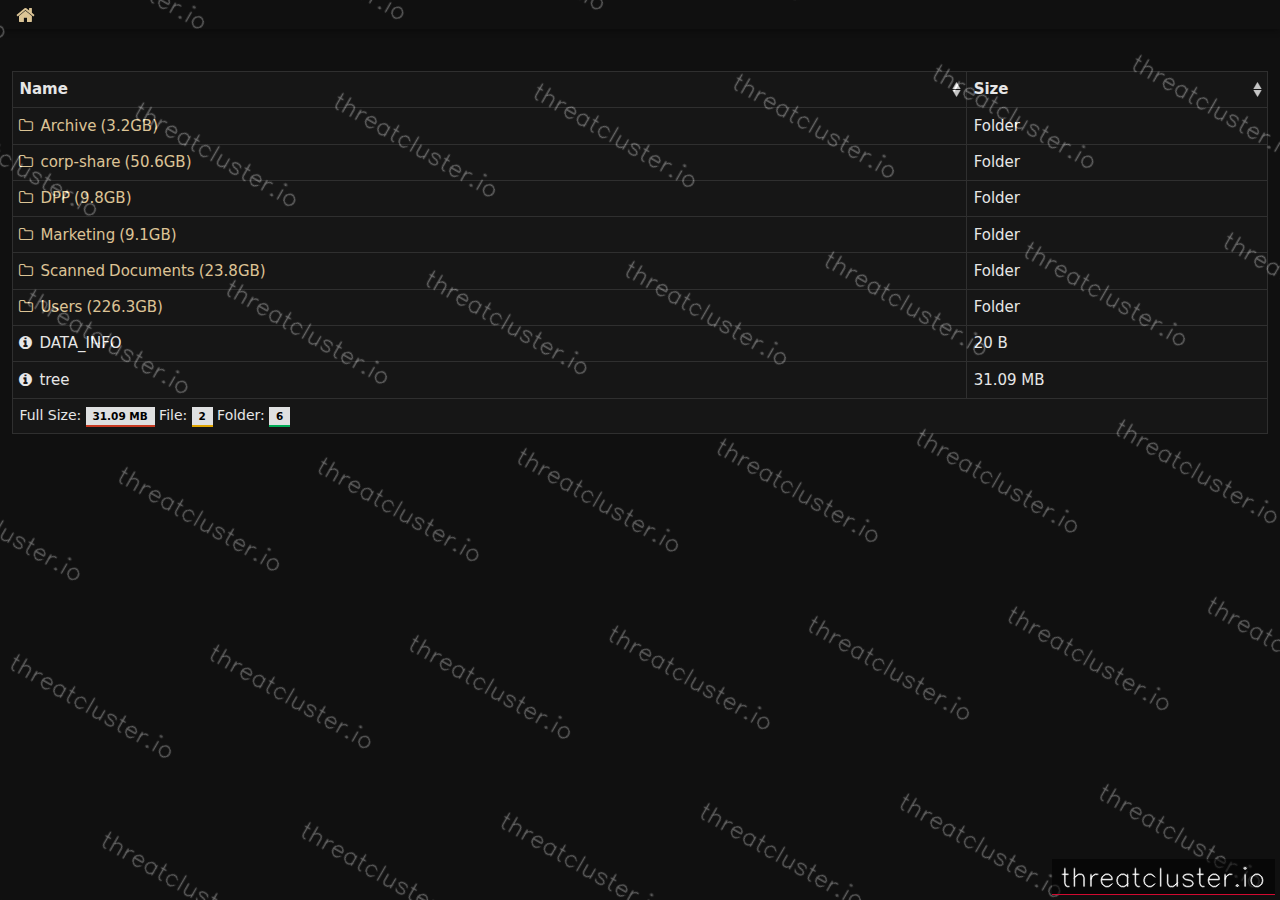Screen dimensions: 1280x900
Task: Click the threatcluster.io logo at bottom right
Action: [x=1163, y=878]
